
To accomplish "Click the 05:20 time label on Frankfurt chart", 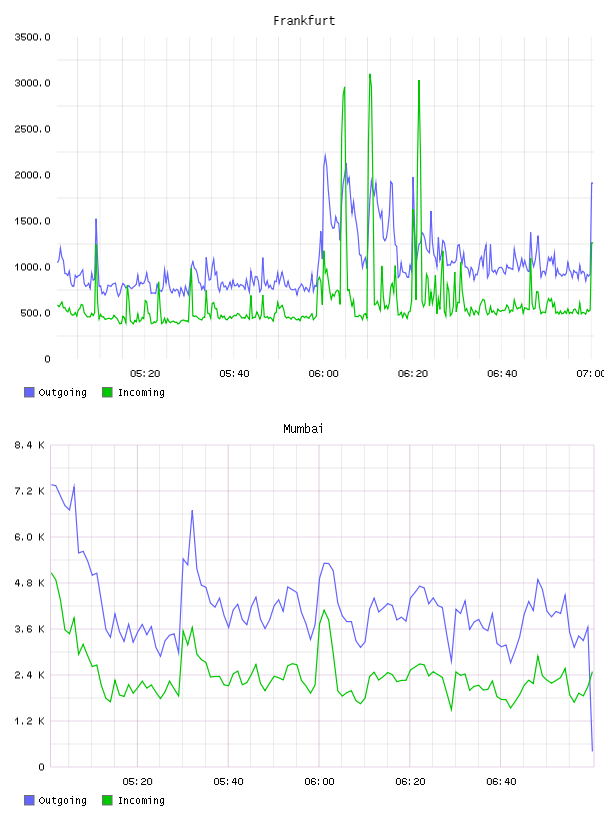I will tap(145, 374).
